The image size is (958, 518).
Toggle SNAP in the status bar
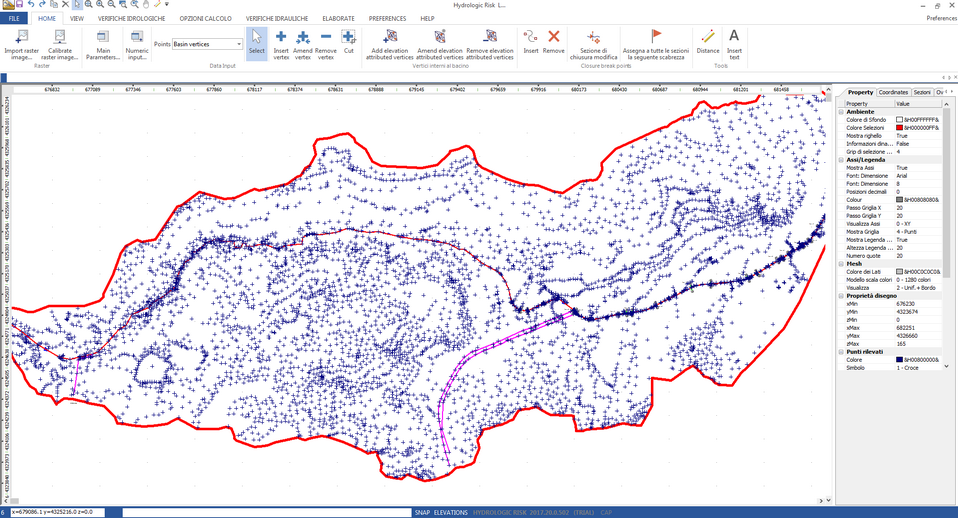[x=422, y=513]
